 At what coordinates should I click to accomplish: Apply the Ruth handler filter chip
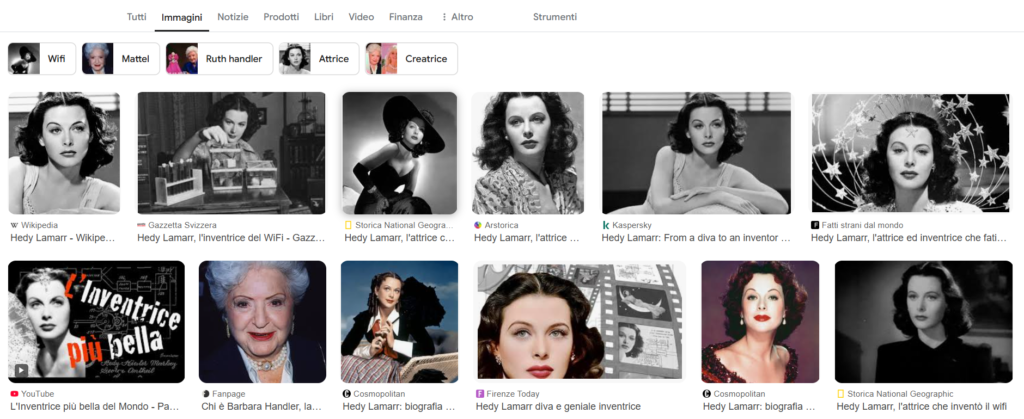coord(219,59)
